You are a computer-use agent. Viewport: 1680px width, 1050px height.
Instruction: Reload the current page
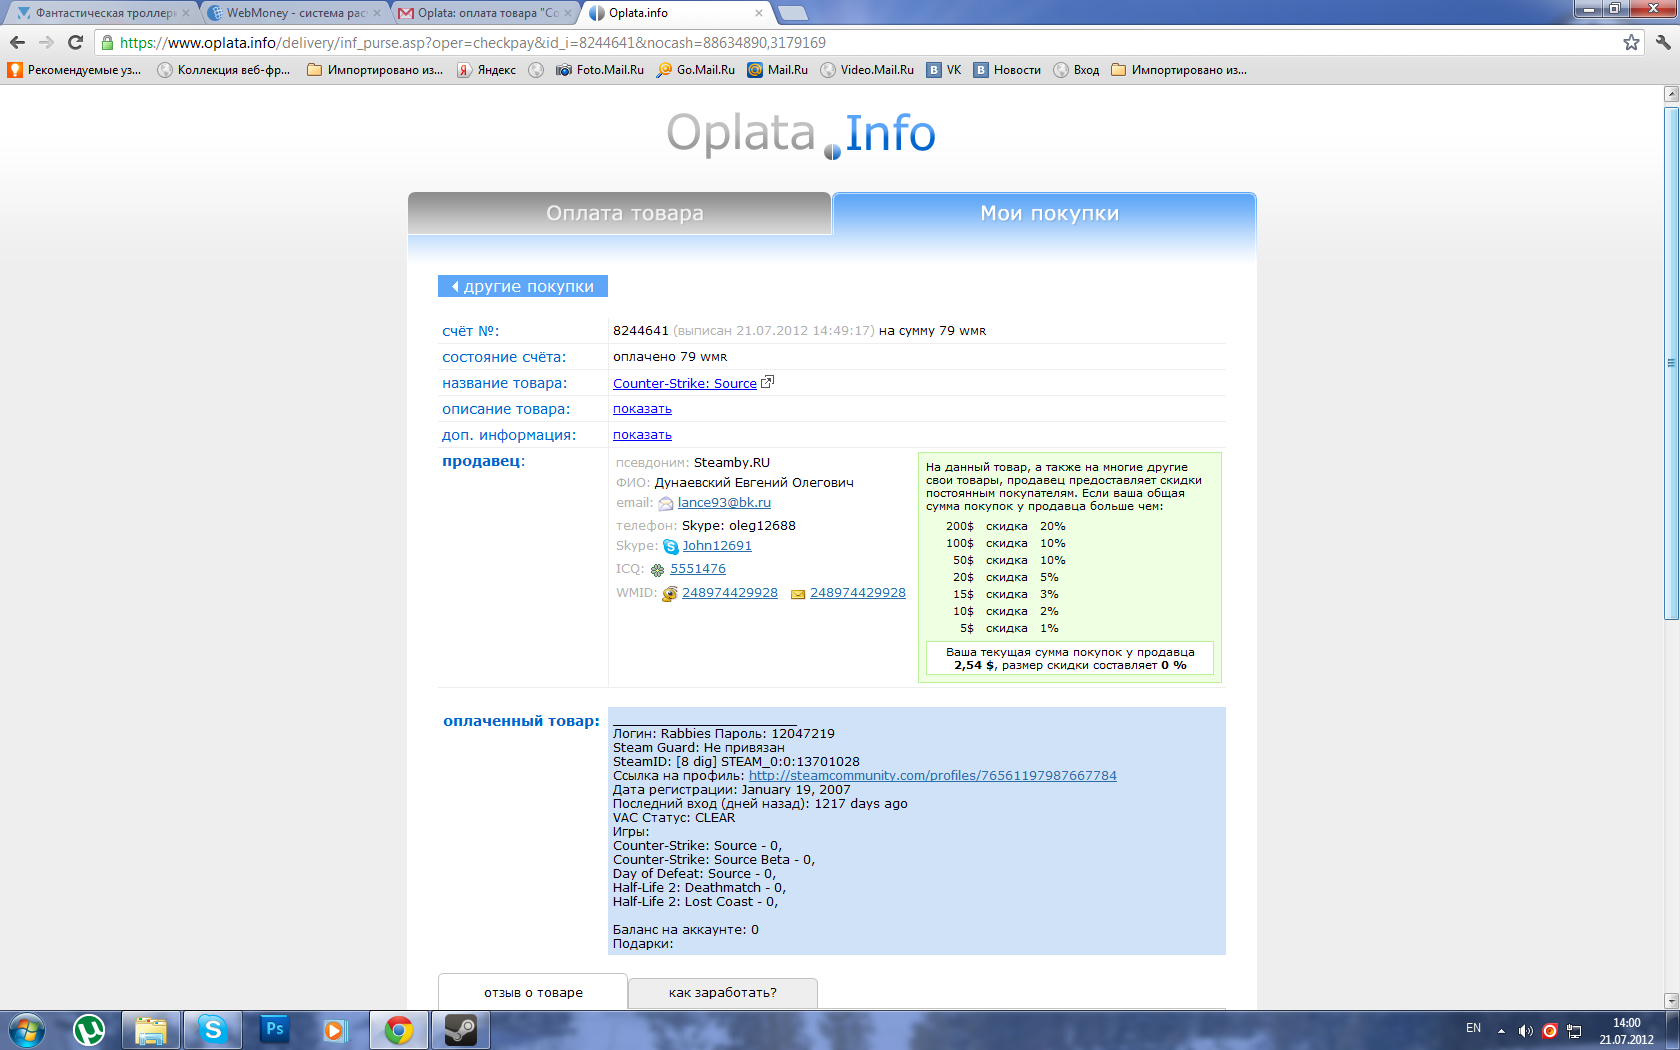point(75,42)
